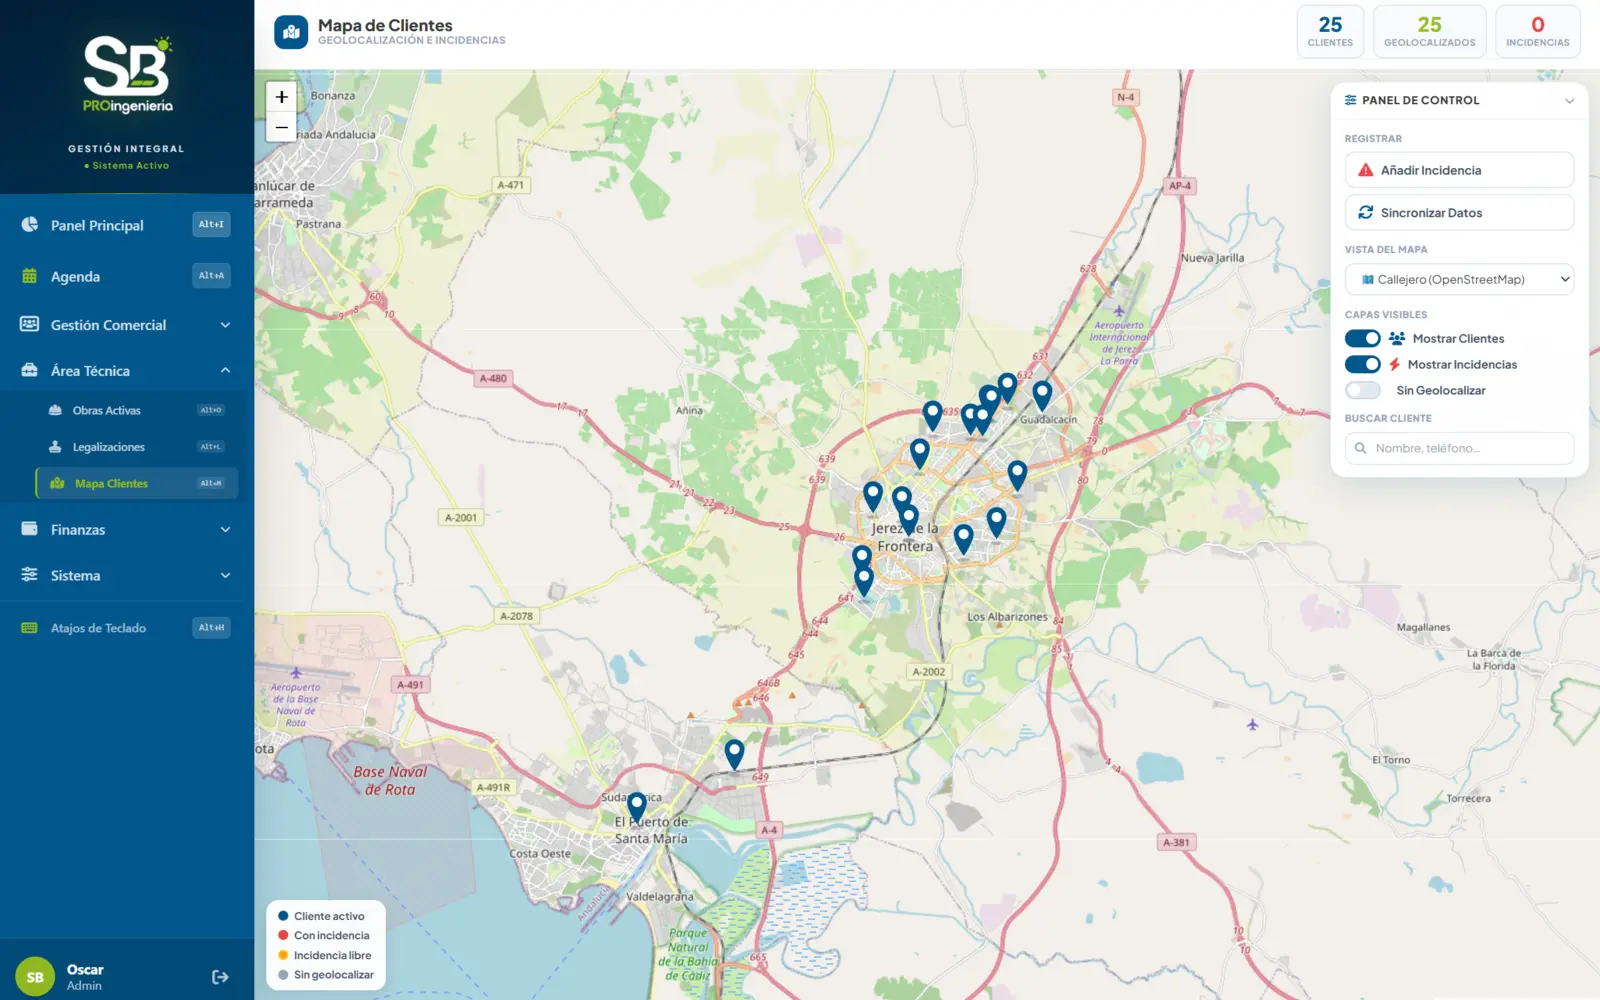
Task: Click the client marker near road 649
Action: 734,754
